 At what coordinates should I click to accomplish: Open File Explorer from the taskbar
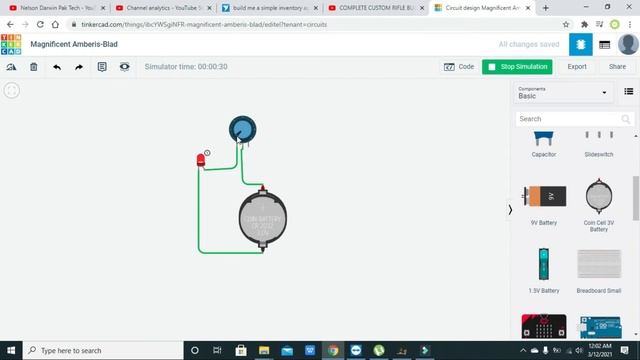tap(264, 350)
